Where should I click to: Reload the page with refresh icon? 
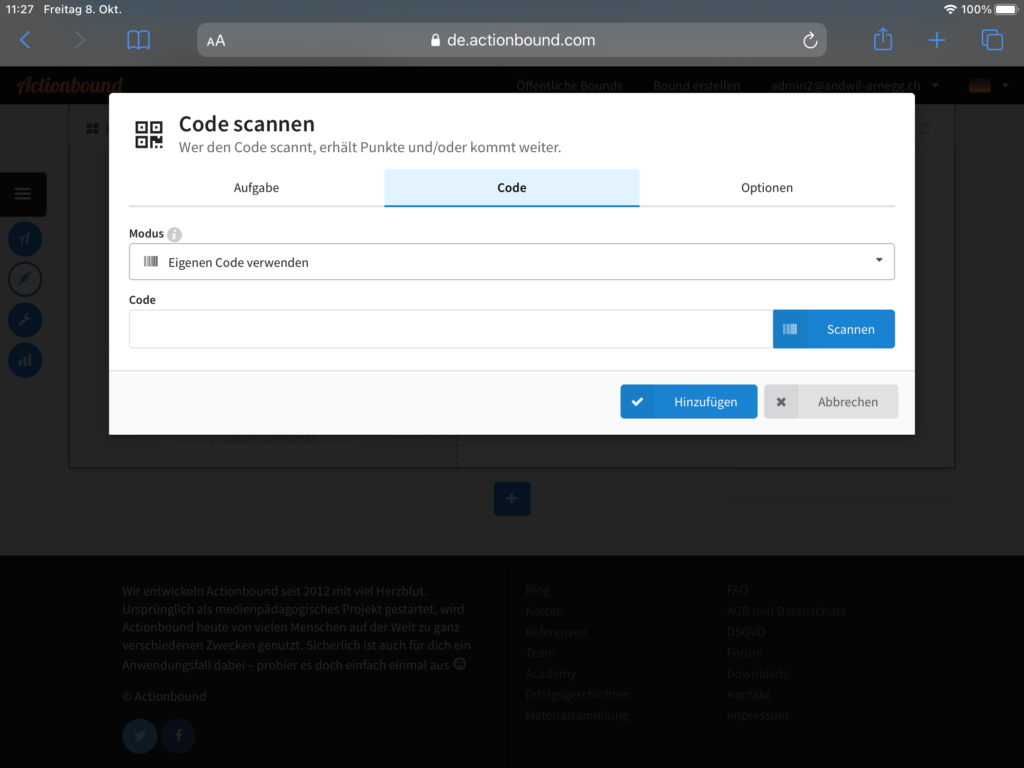point(810,40)
